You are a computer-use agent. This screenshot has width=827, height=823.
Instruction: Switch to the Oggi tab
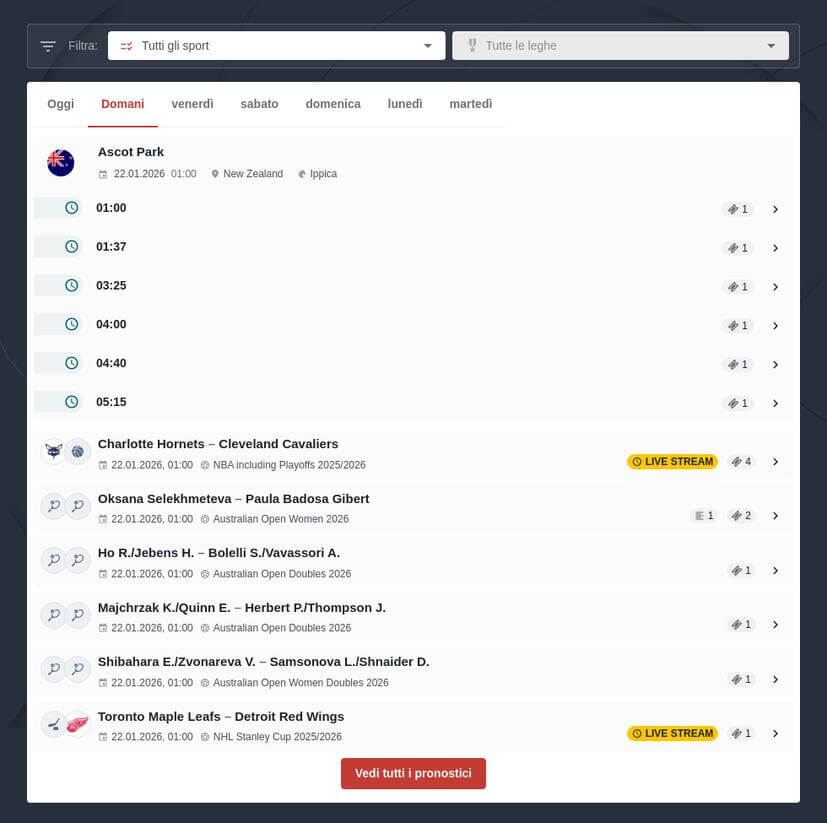pyautogui.click(x=61, y=104)
